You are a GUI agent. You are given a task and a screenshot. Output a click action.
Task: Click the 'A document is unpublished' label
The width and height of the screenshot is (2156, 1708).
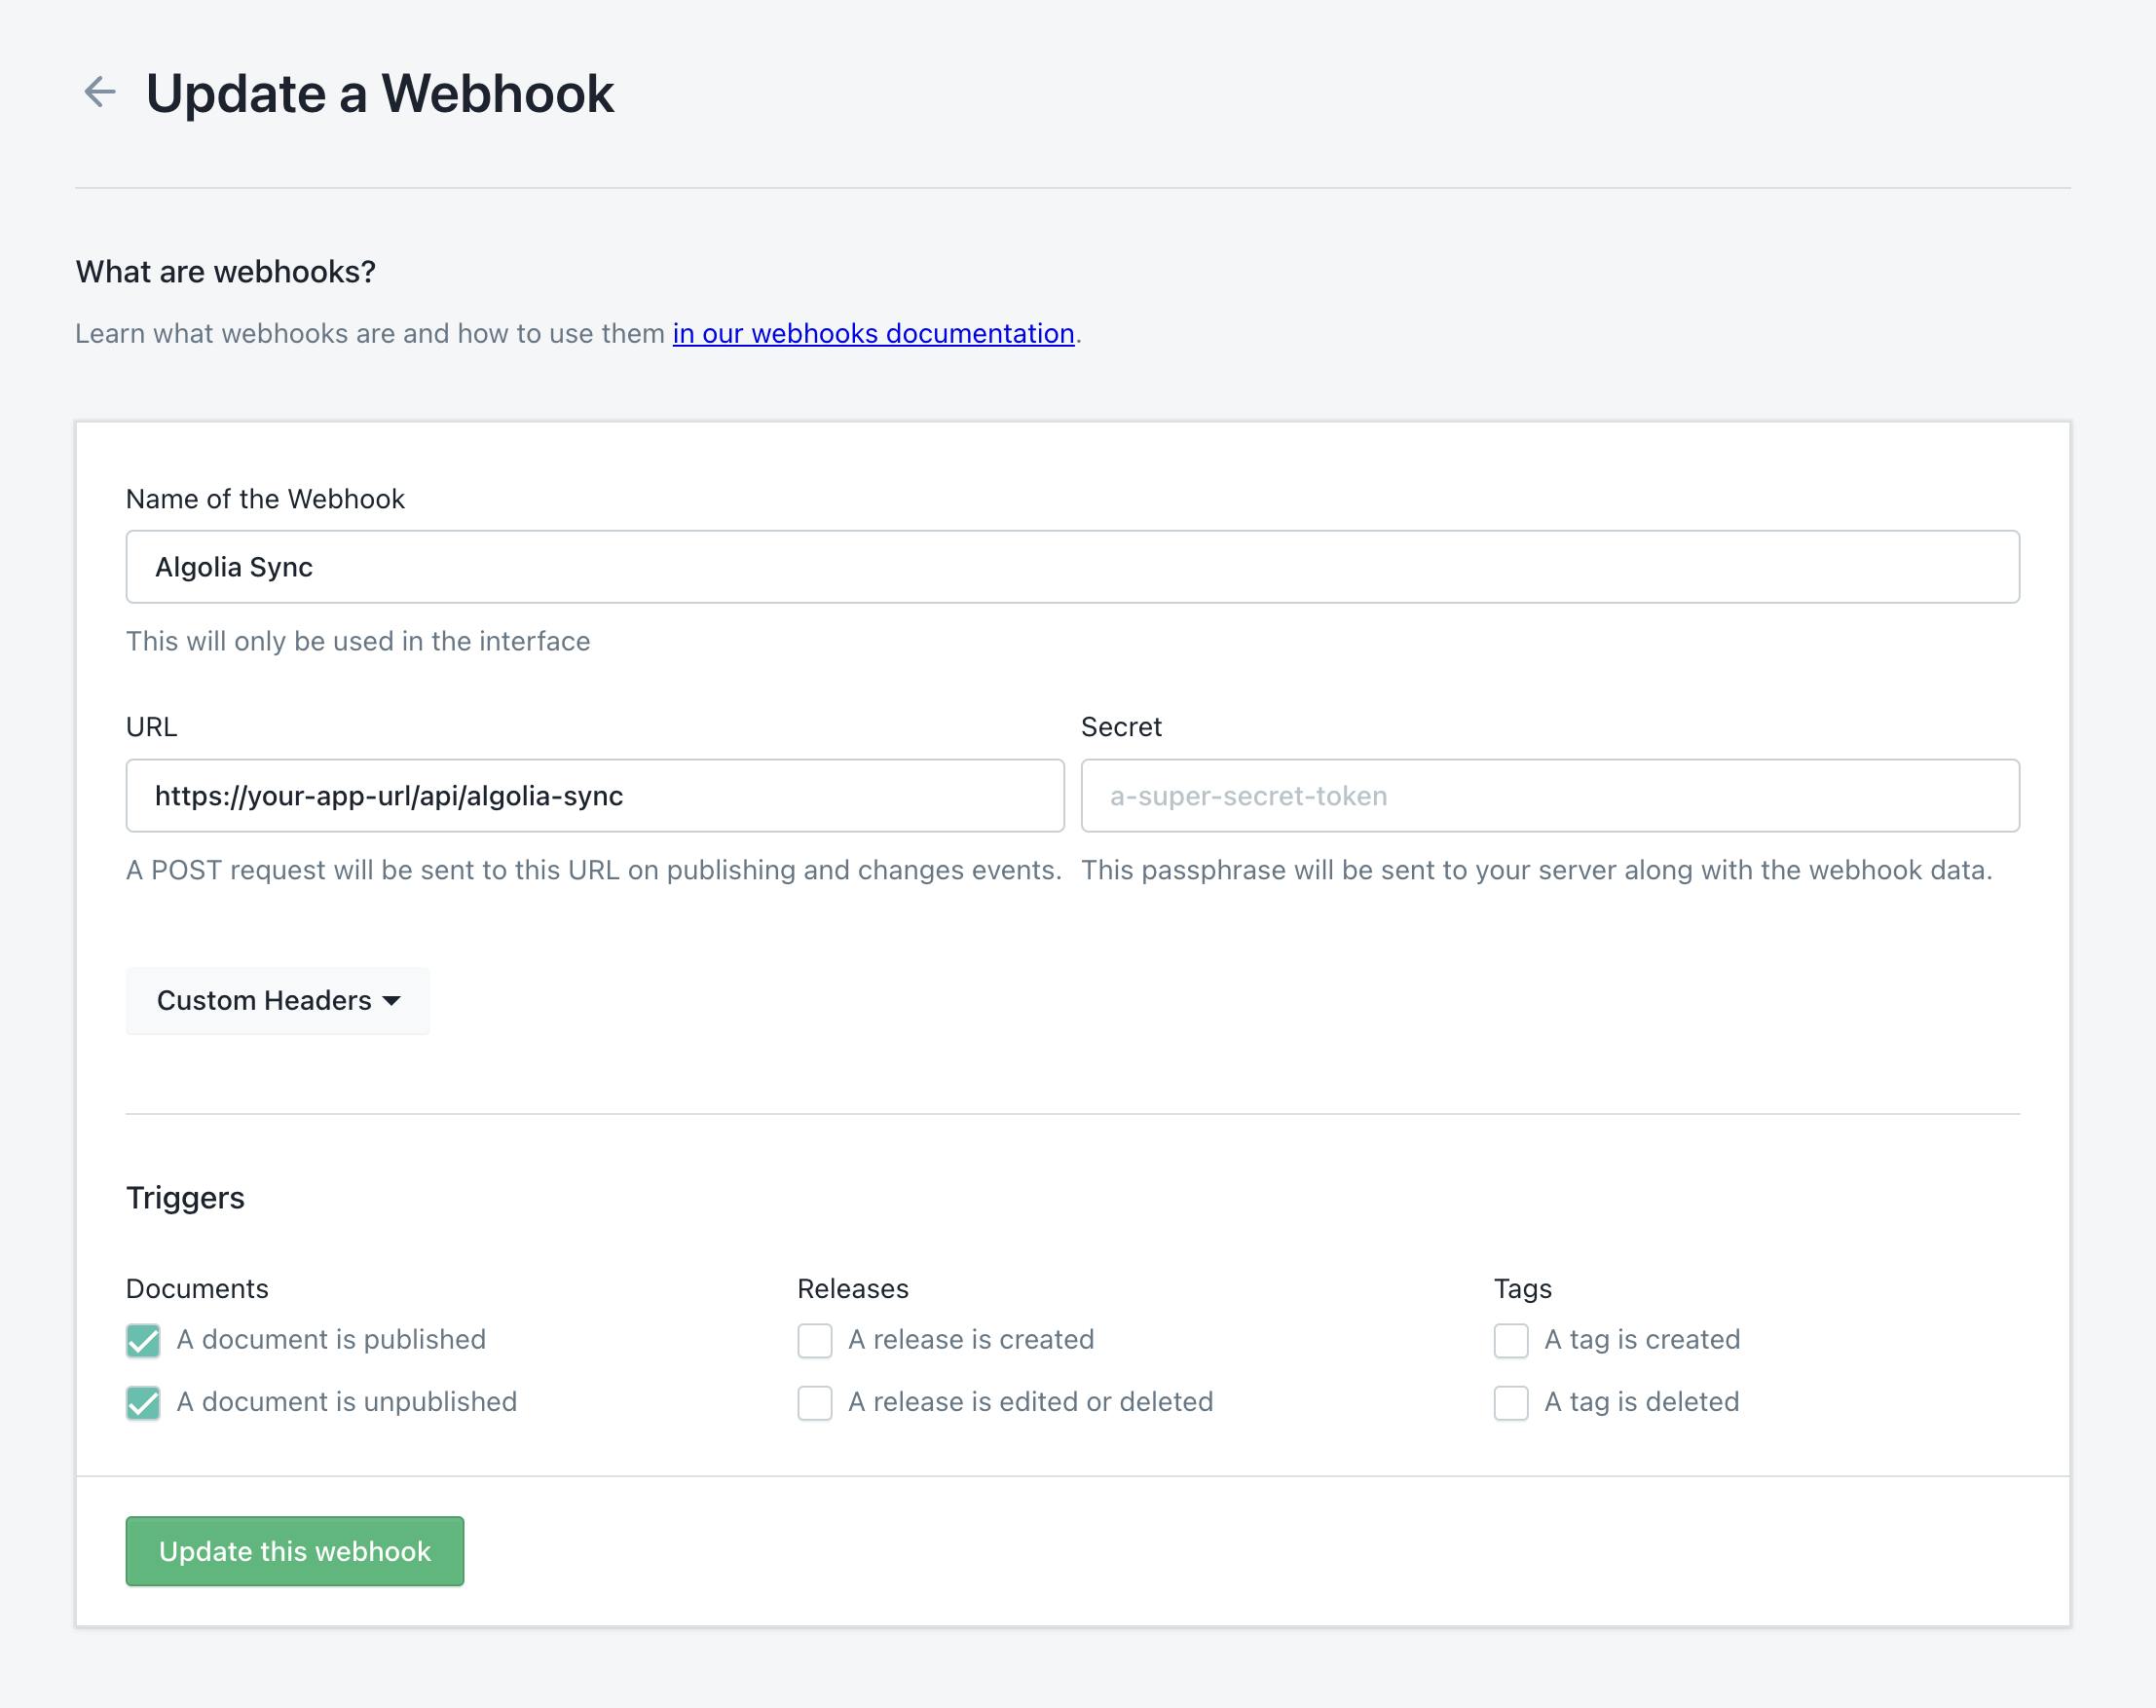tap(347, 1402)
